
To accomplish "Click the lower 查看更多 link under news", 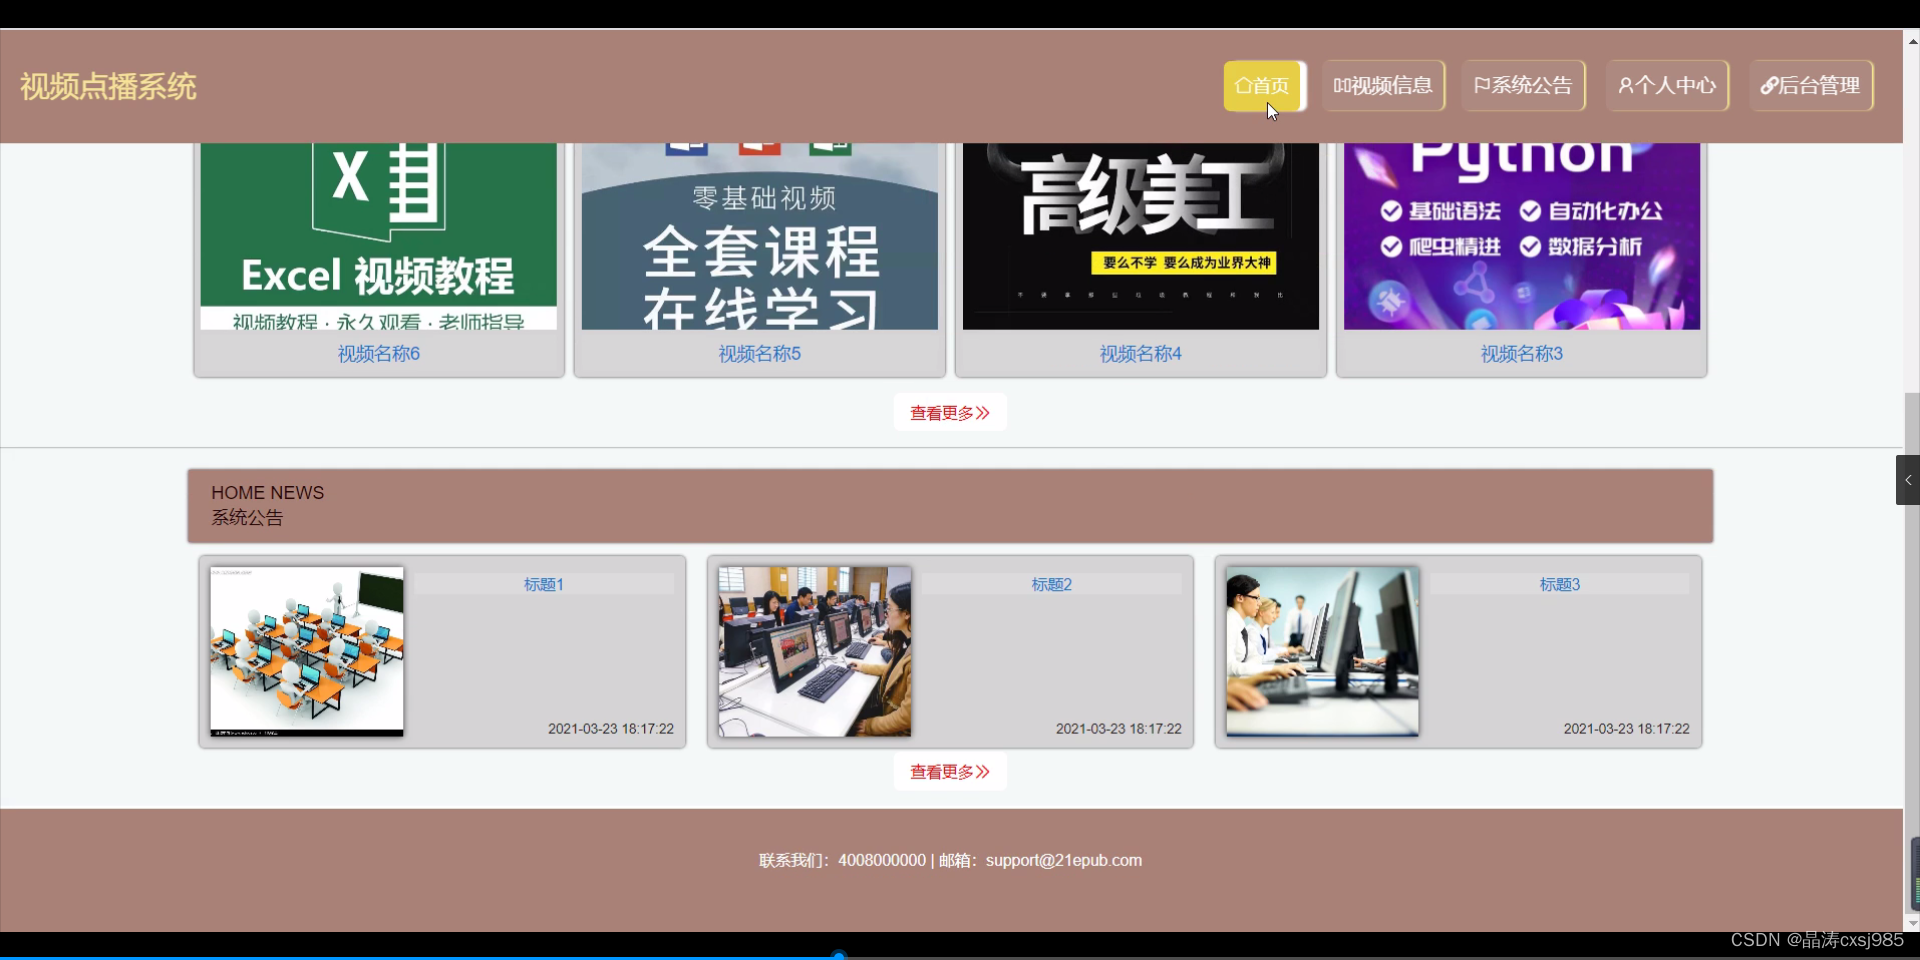I will [x=948, y=771].
